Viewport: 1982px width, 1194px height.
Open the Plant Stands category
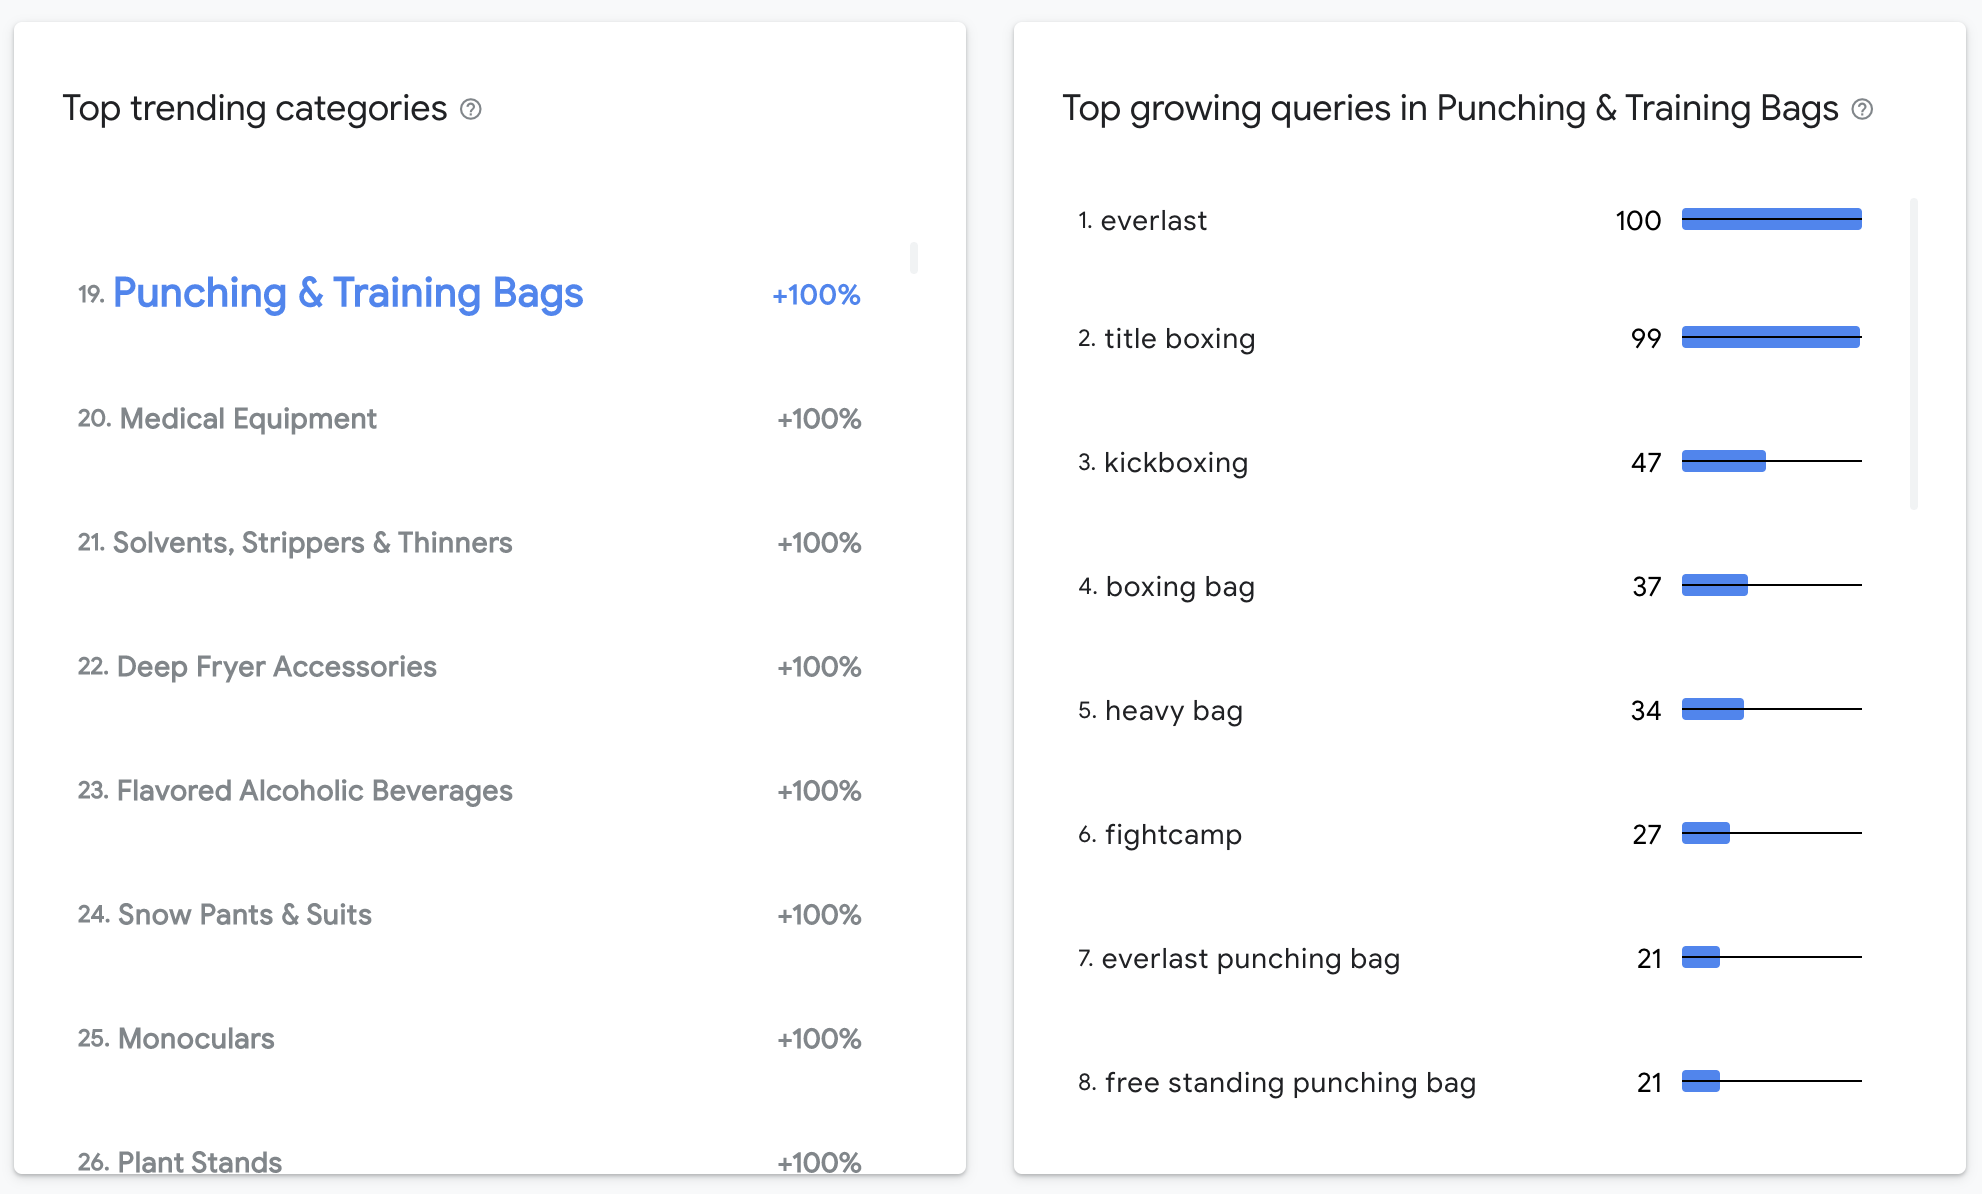[198, 1161]
